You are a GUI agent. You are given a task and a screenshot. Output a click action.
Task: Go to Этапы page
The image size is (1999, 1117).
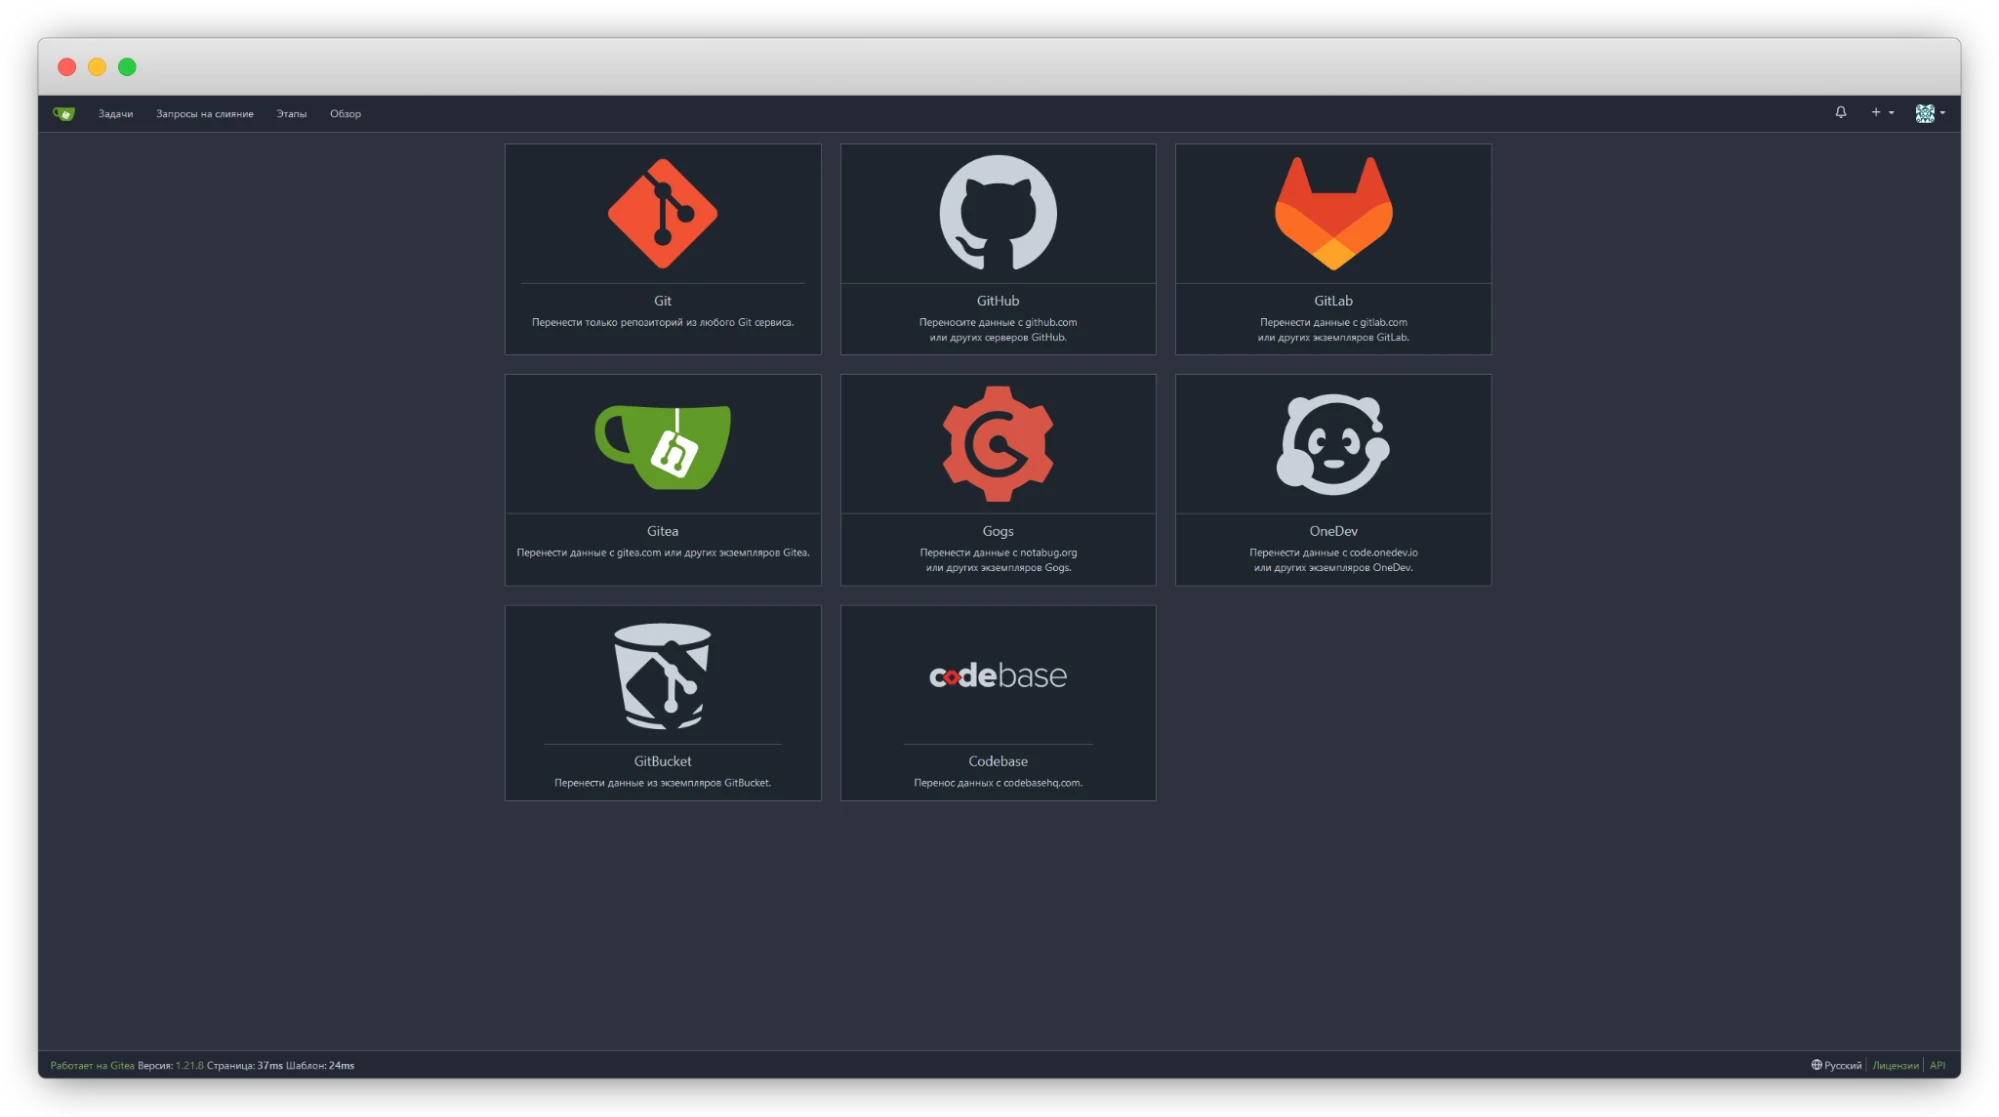point(291,114)
